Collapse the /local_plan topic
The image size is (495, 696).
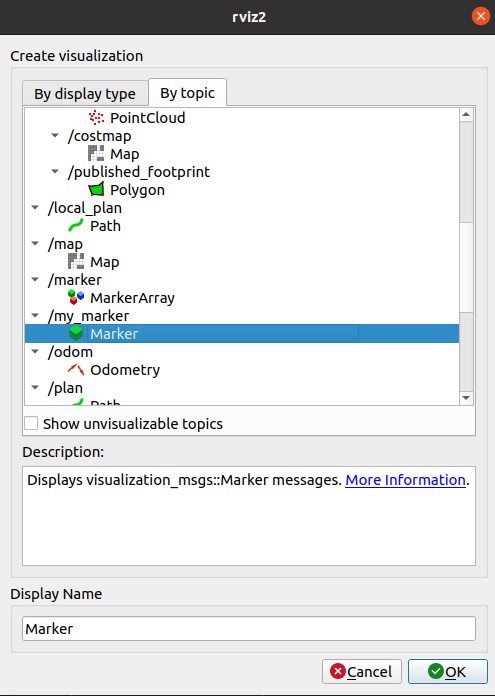coord(35,207)
